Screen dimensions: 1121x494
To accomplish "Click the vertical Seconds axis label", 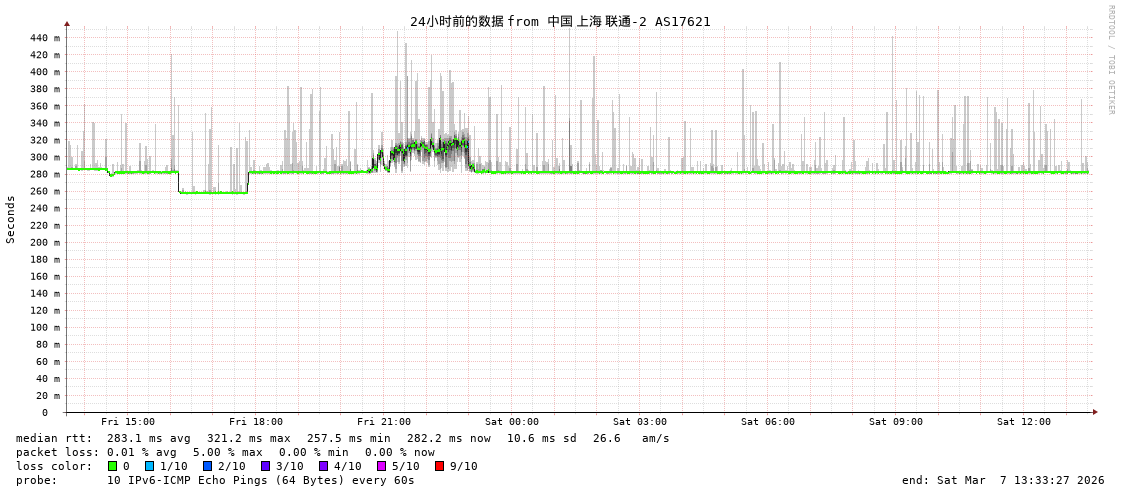I will [x=11, y=219].
